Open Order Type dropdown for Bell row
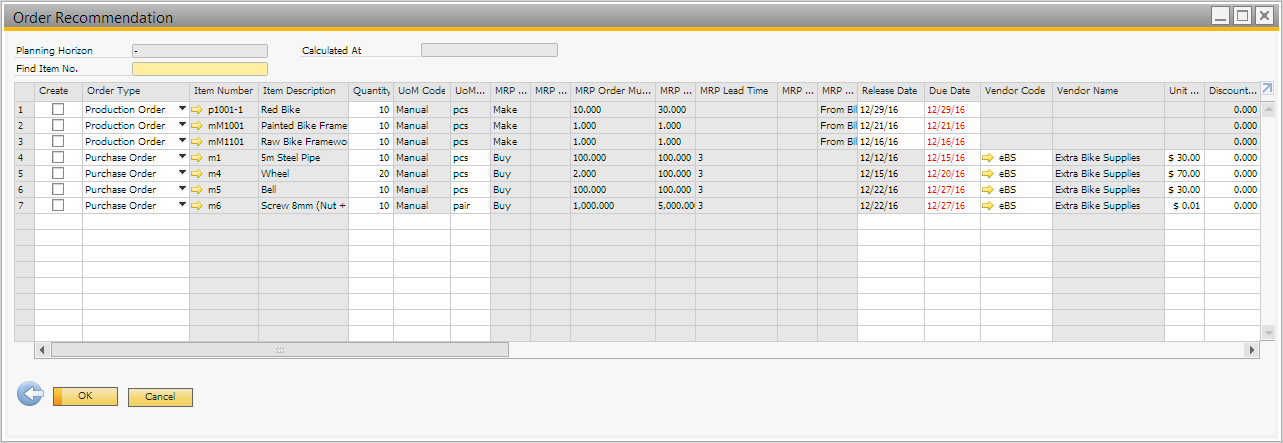Screen dimensions: 1283x443 [182, 190]
